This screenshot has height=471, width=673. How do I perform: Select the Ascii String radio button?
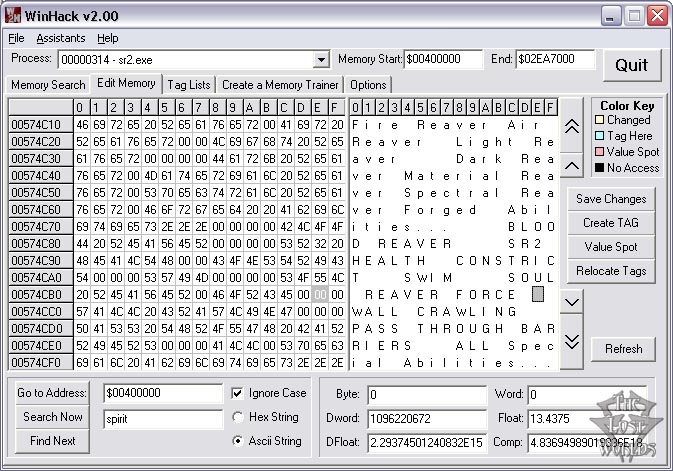[237, 441]
